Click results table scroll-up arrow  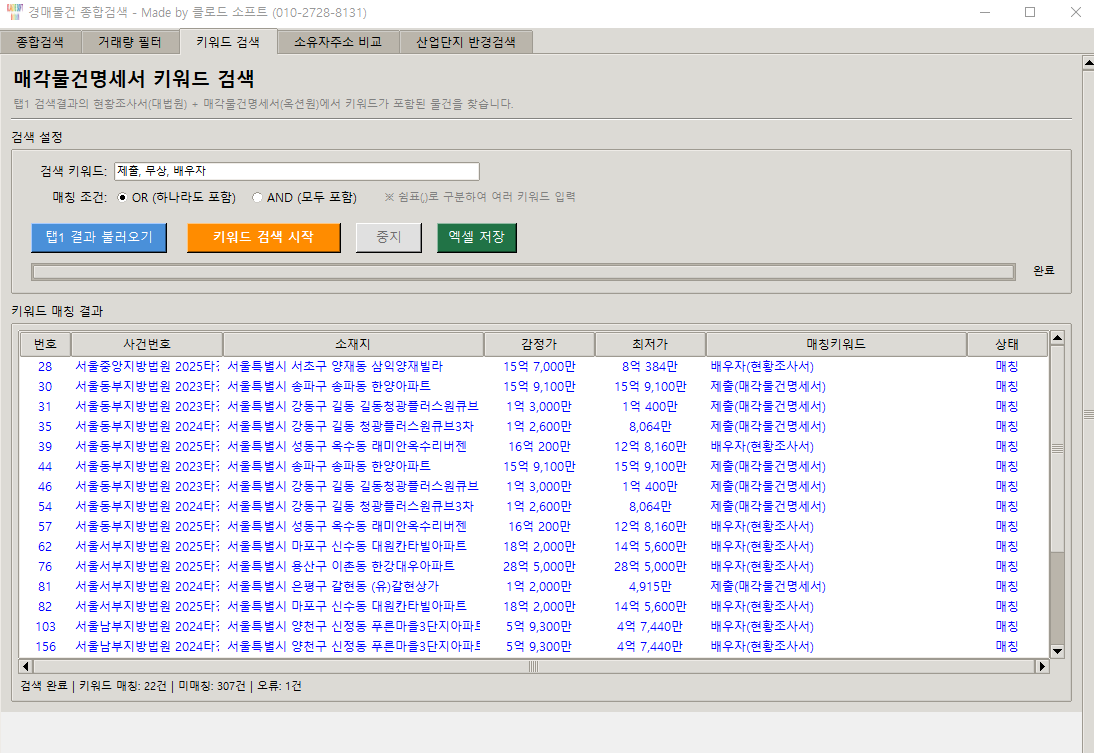(x=1056, y=338)
